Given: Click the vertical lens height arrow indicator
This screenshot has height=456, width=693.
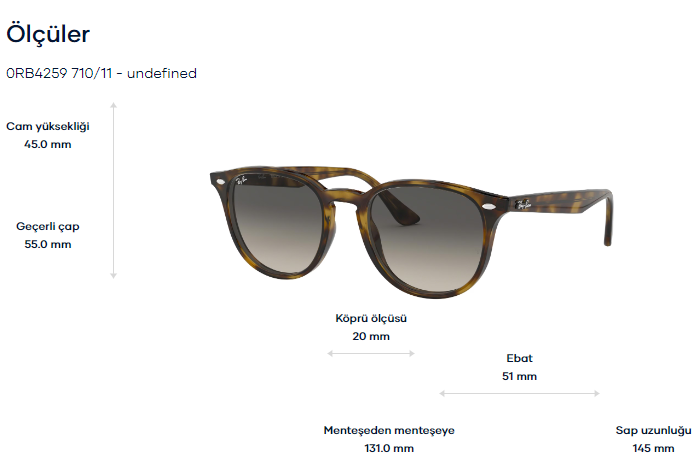Looking at the screenshot, I should click(114, 190).
